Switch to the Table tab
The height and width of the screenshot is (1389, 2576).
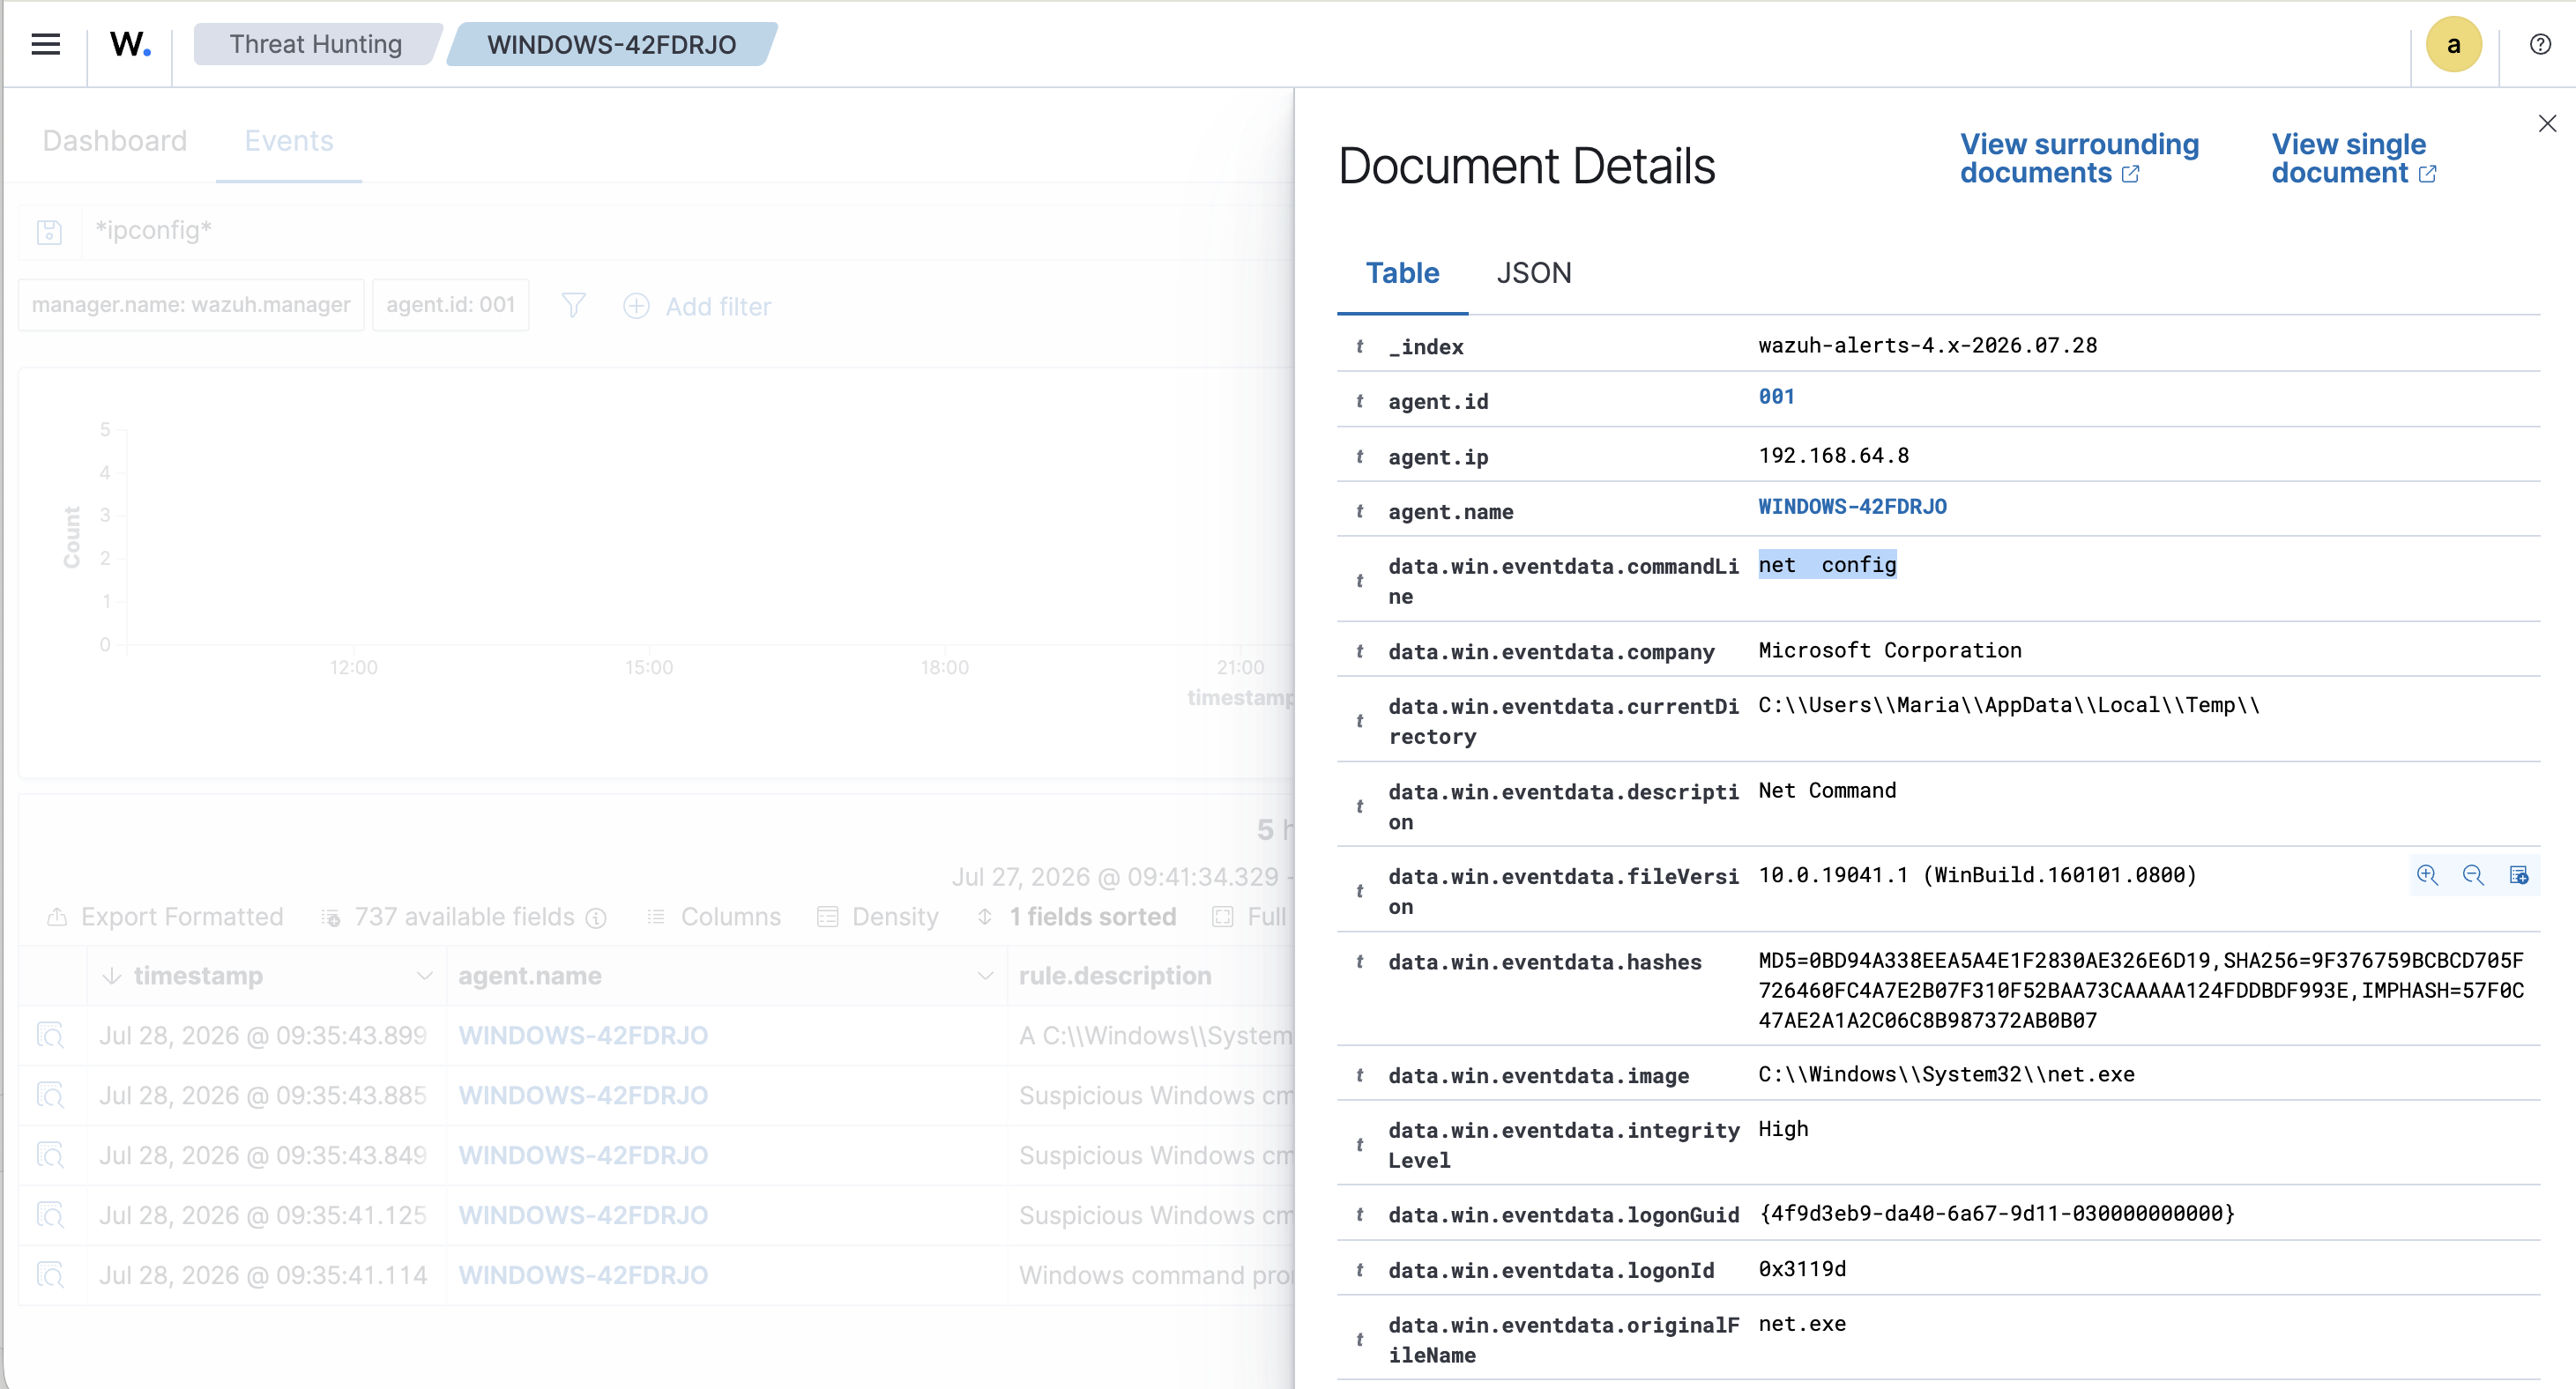pos(1402,273)
